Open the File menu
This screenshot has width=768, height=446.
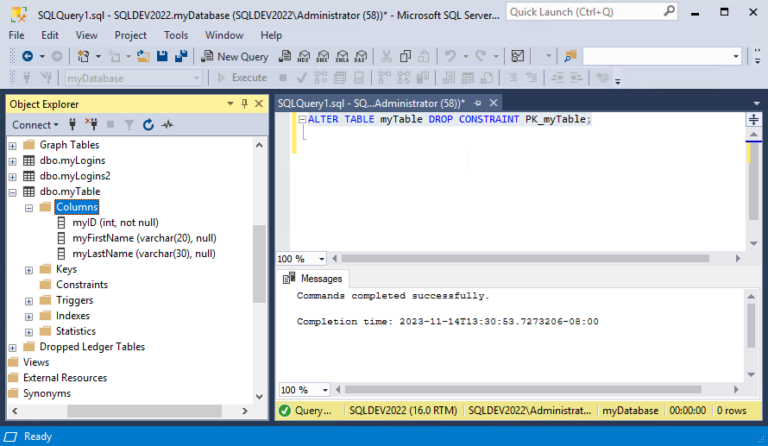(16, 35)
